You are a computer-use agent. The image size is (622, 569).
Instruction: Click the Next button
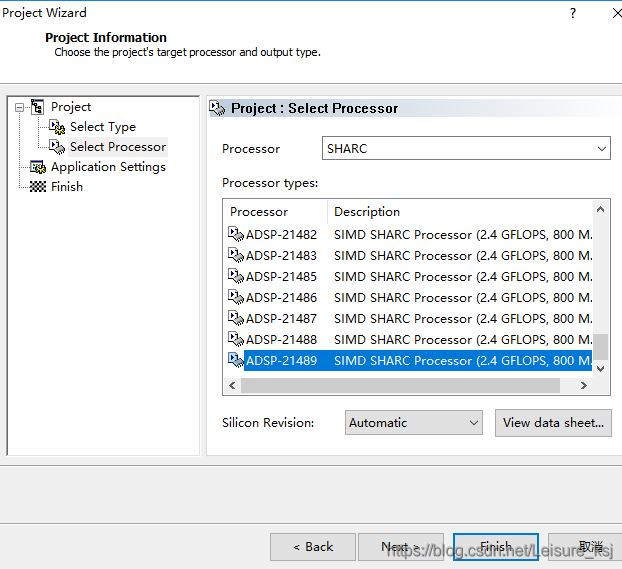point(401,547)
